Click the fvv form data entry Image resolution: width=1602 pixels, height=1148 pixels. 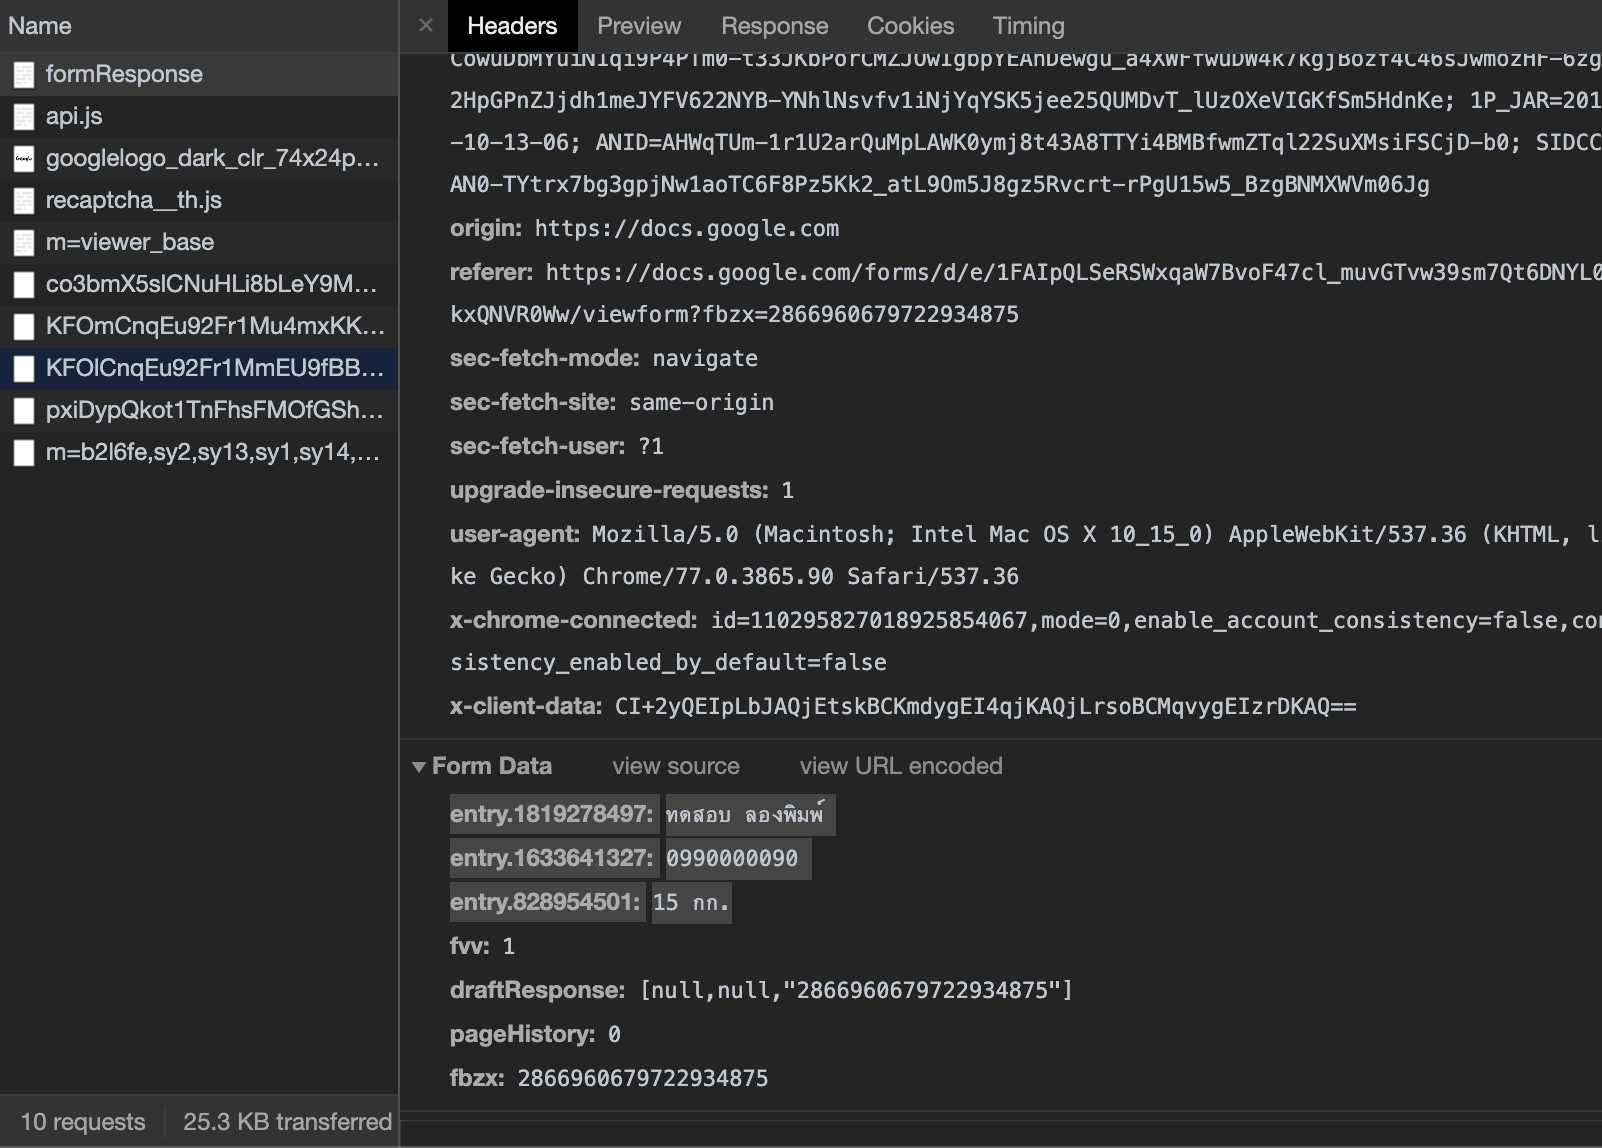click(483, 946)
